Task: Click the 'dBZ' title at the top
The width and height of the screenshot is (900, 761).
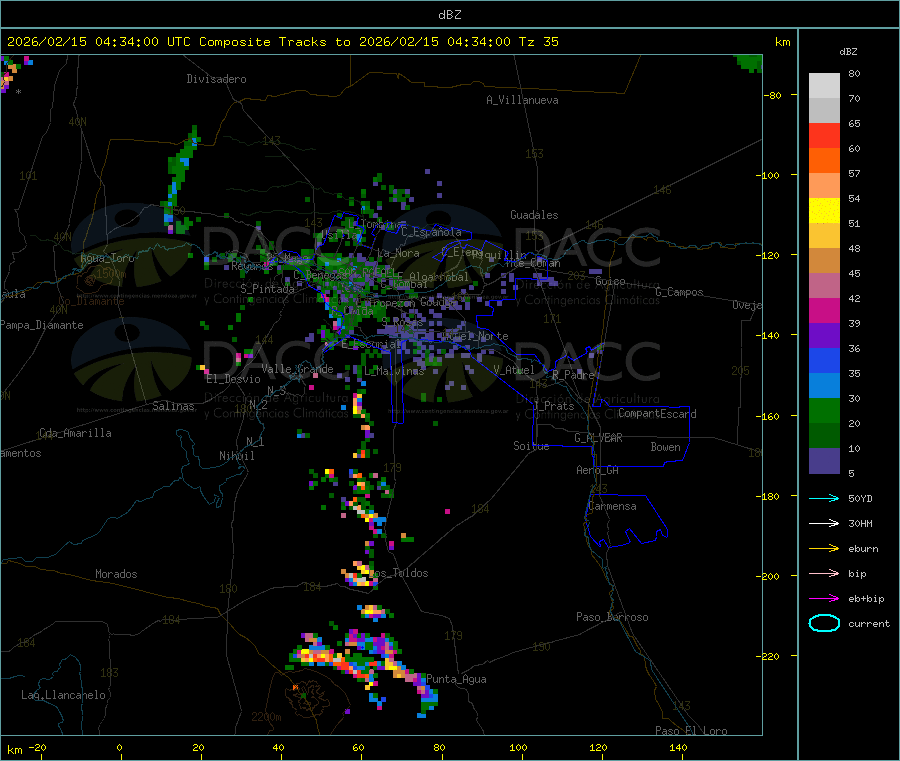Action: (449, 14)
